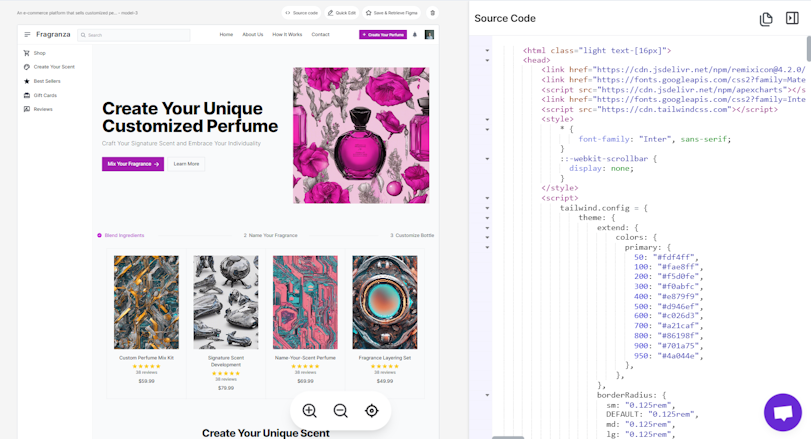811x439 pixels.
Task: Collapse the primary block fold arrow
Action: [487, 247]
